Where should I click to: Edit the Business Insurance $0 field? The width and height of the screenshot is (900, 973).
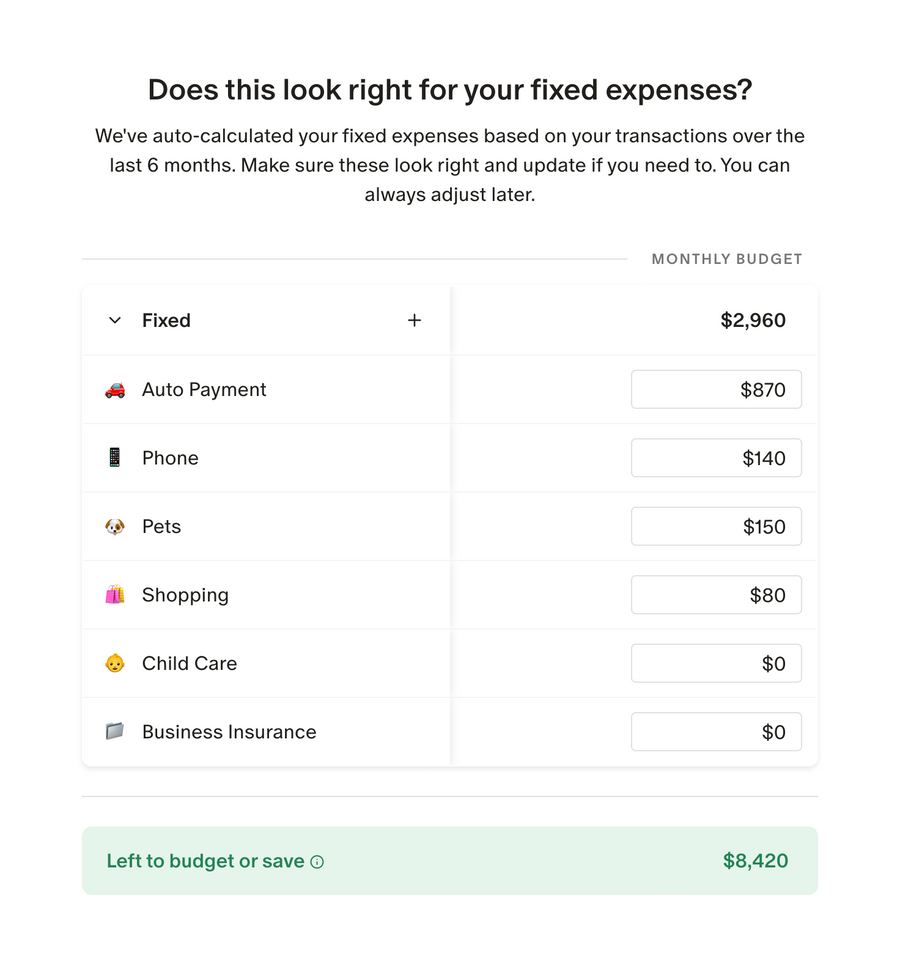[716, 731]
